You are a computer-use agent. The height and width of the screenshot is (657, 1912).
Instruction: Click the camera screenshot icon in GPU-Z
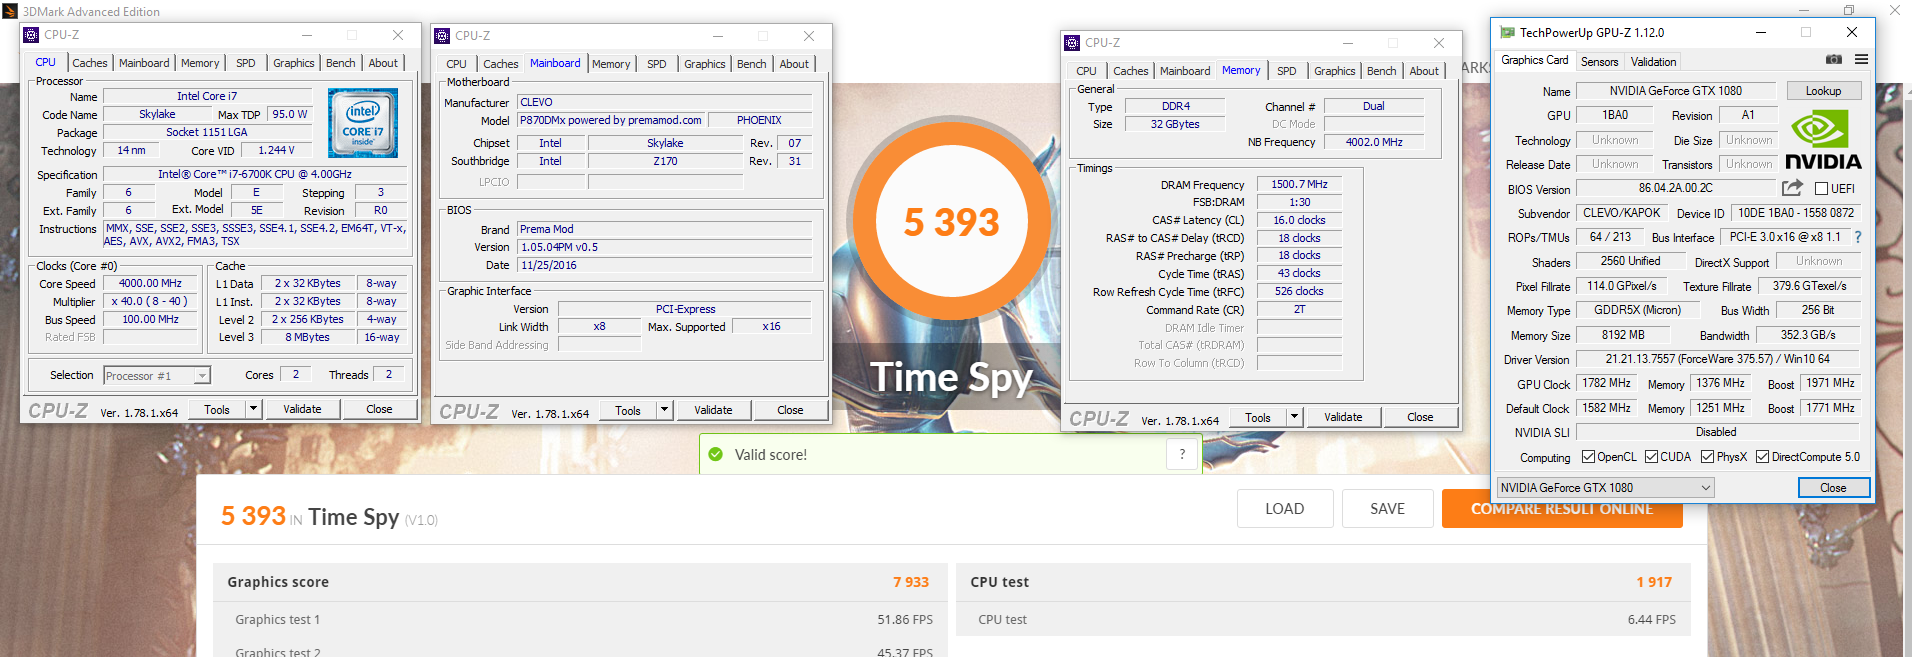1833,60
